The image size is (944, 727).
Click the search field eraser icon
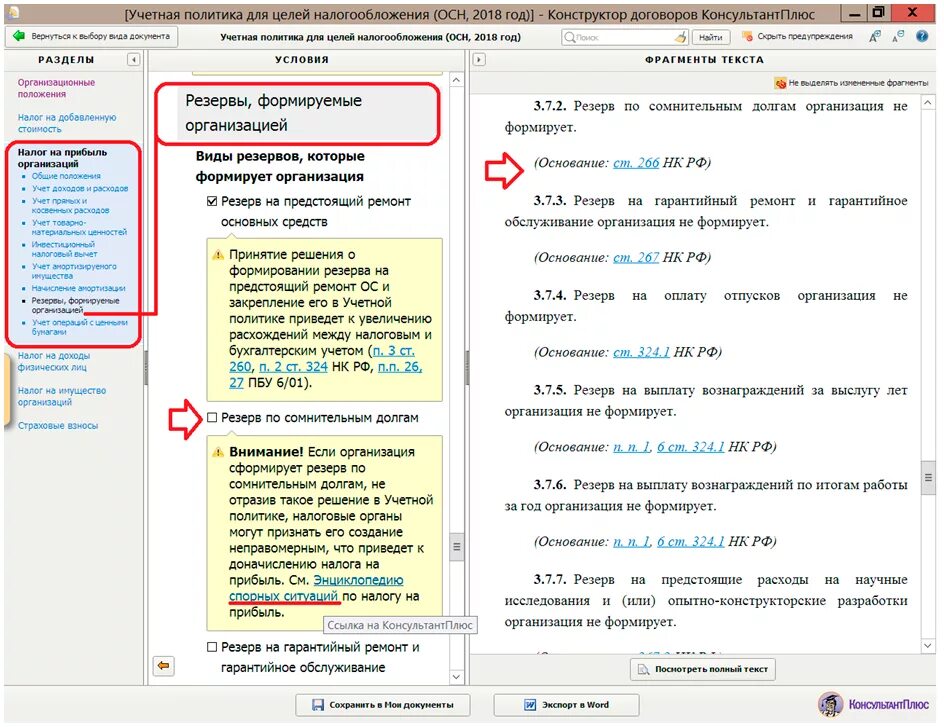coord(680,37)
